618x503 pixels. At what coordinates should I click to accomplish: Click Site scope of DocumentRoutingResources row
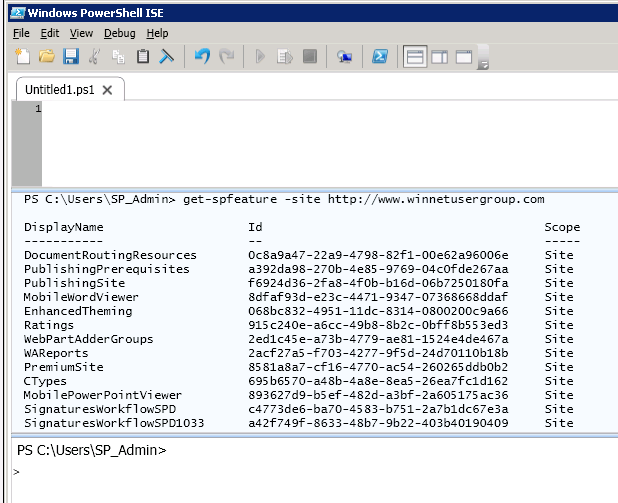[559, 255]
